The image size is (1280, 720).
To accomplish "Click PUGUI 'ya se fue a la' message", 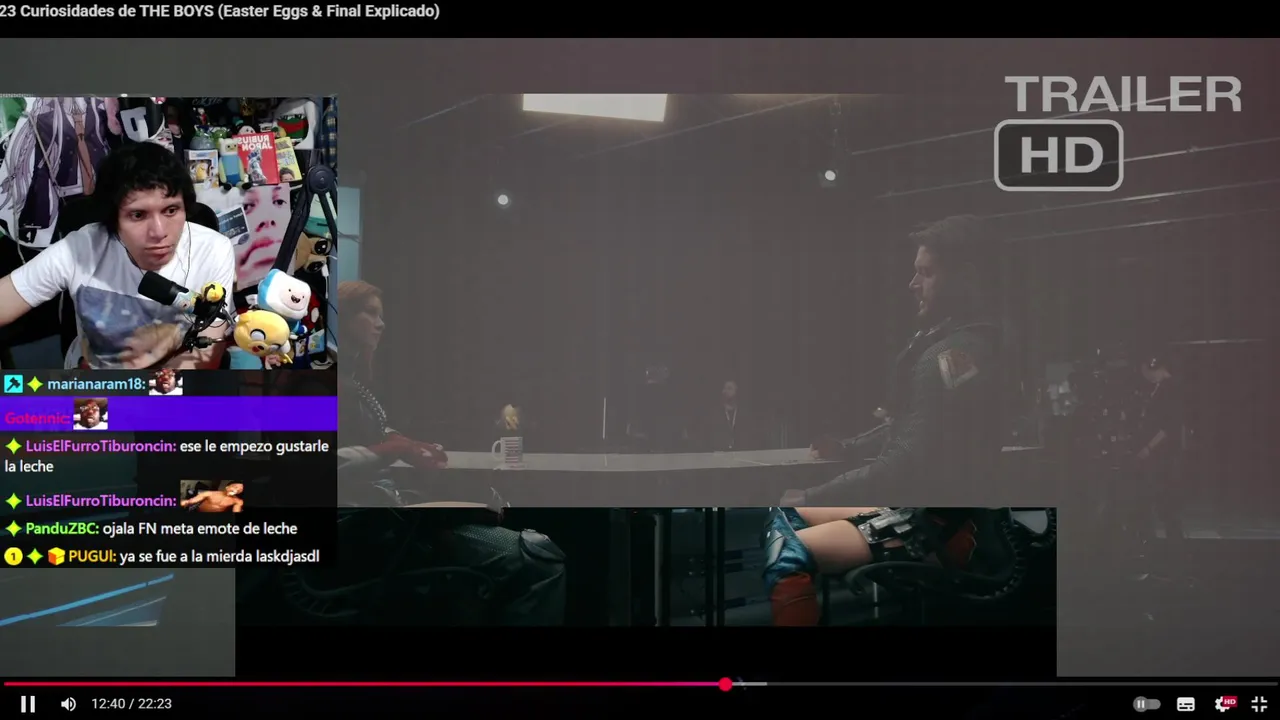I will pyautogui.click(x=161, y=556).
